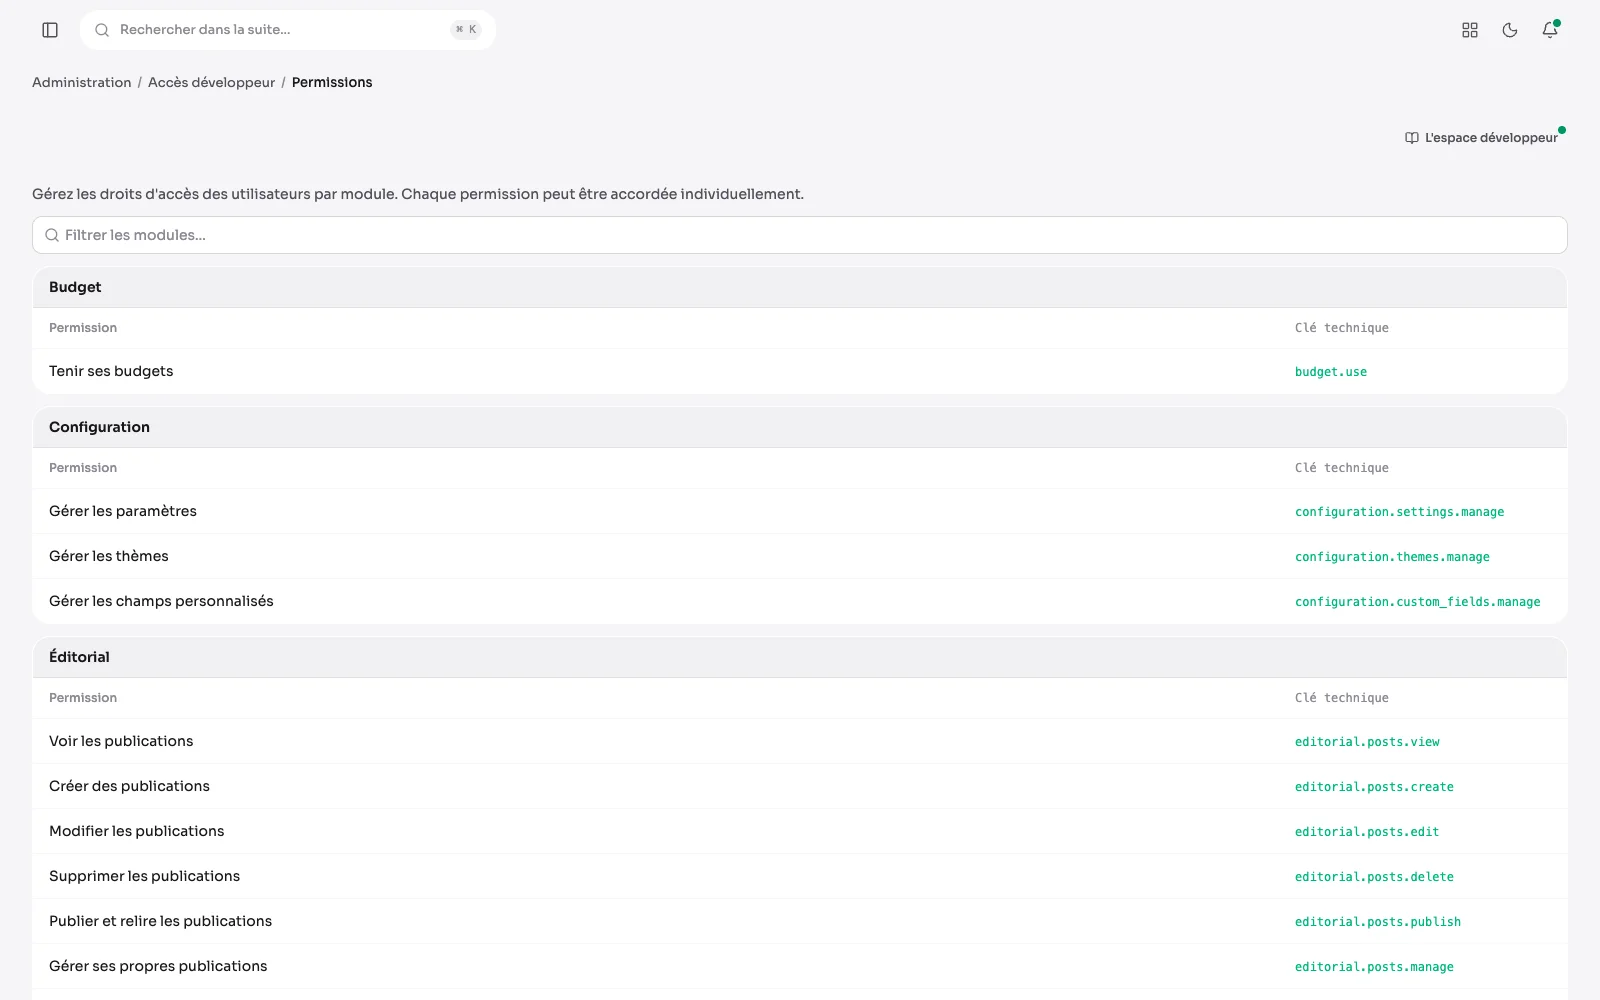Select the Modifier les publications row
Screen dimensions: 1600x1000
pos(800,831)
